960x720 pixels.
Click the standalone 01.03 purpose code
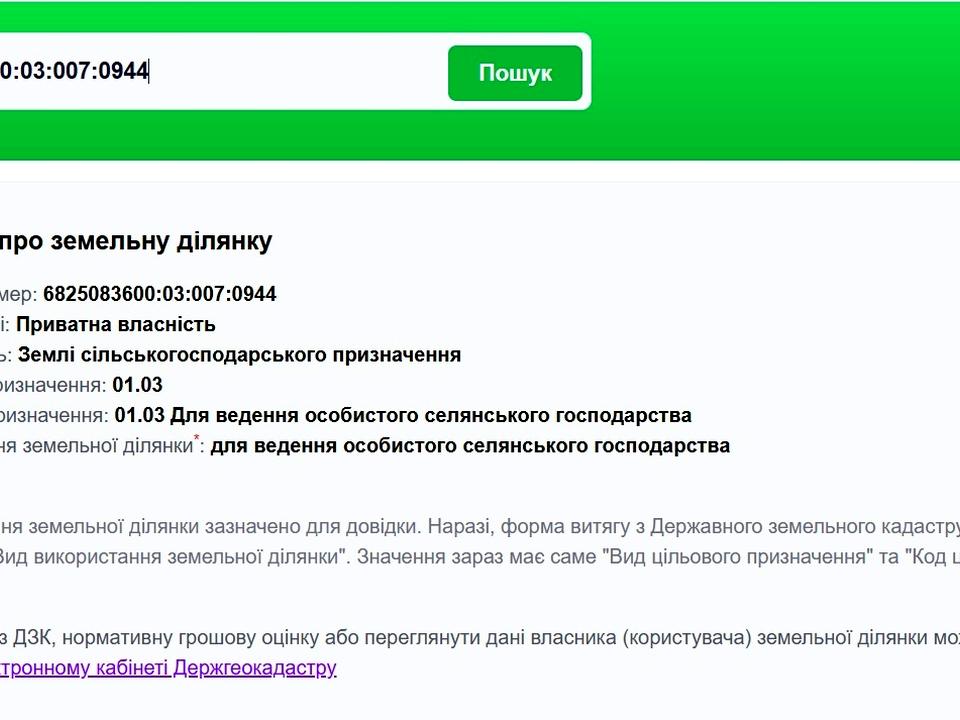tap(137, 385)
